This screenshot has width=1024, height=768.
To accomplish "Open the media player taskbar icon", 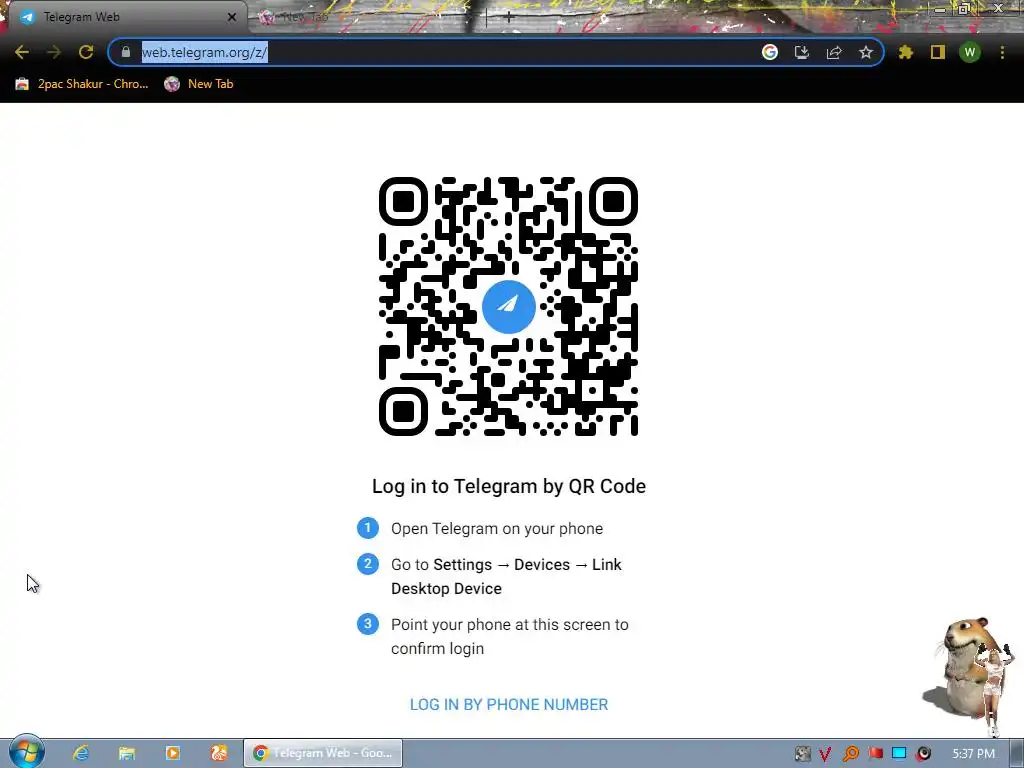I will (172, 753).
